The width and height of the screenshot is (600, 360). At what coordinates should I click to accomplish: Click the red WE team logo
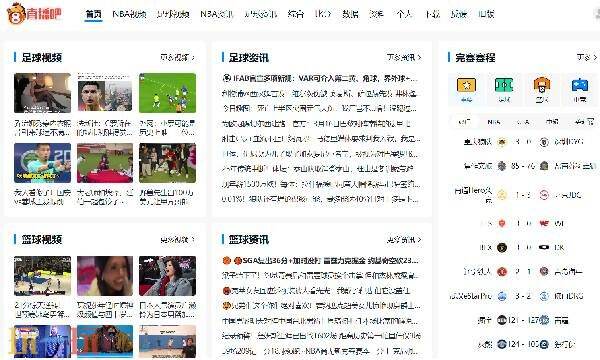544,223
